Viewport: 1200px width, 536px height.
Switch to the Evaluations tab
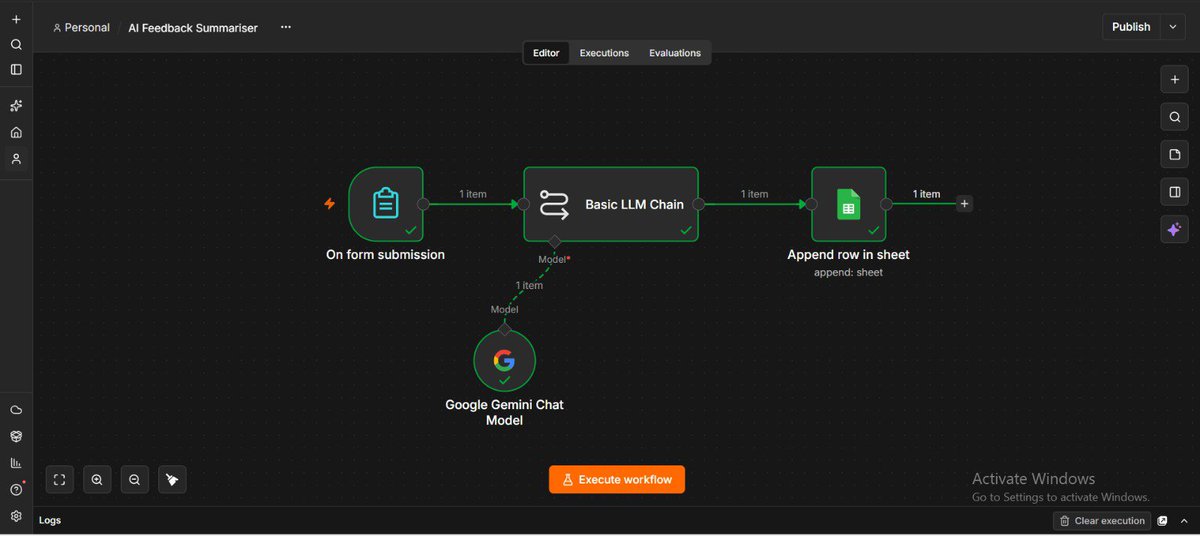[675, 53]
